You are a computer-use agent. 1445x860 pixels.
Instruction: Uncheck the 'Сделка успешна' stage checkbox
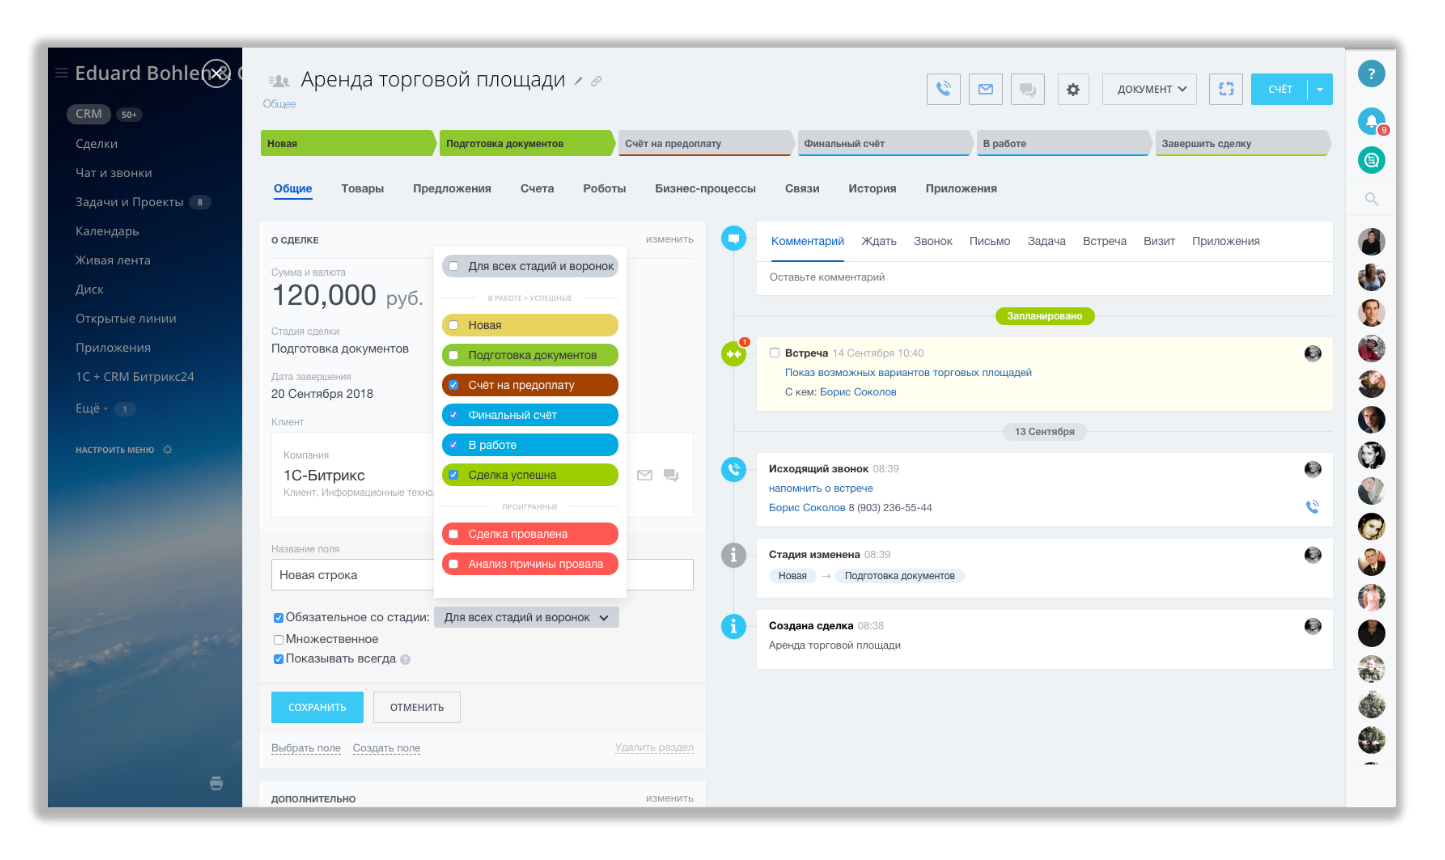coord(454,475)
